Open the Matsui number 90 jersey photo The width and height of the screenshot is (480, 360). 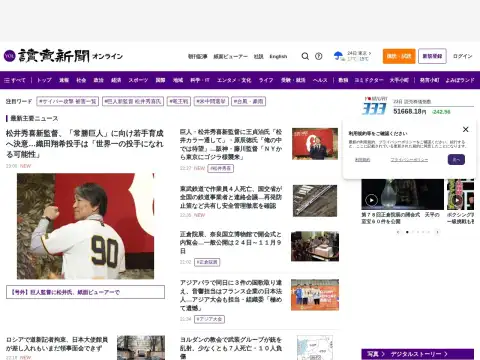point(85,226)
